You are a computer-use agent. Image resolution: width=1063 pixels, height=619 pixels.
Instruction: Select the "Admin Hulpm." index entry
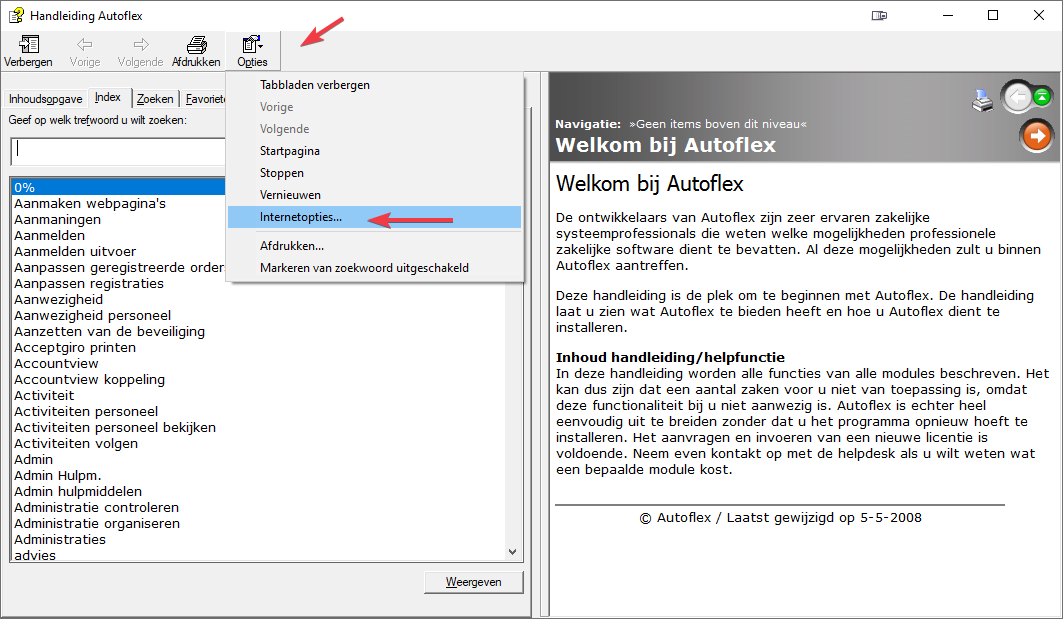pos(58,475)
